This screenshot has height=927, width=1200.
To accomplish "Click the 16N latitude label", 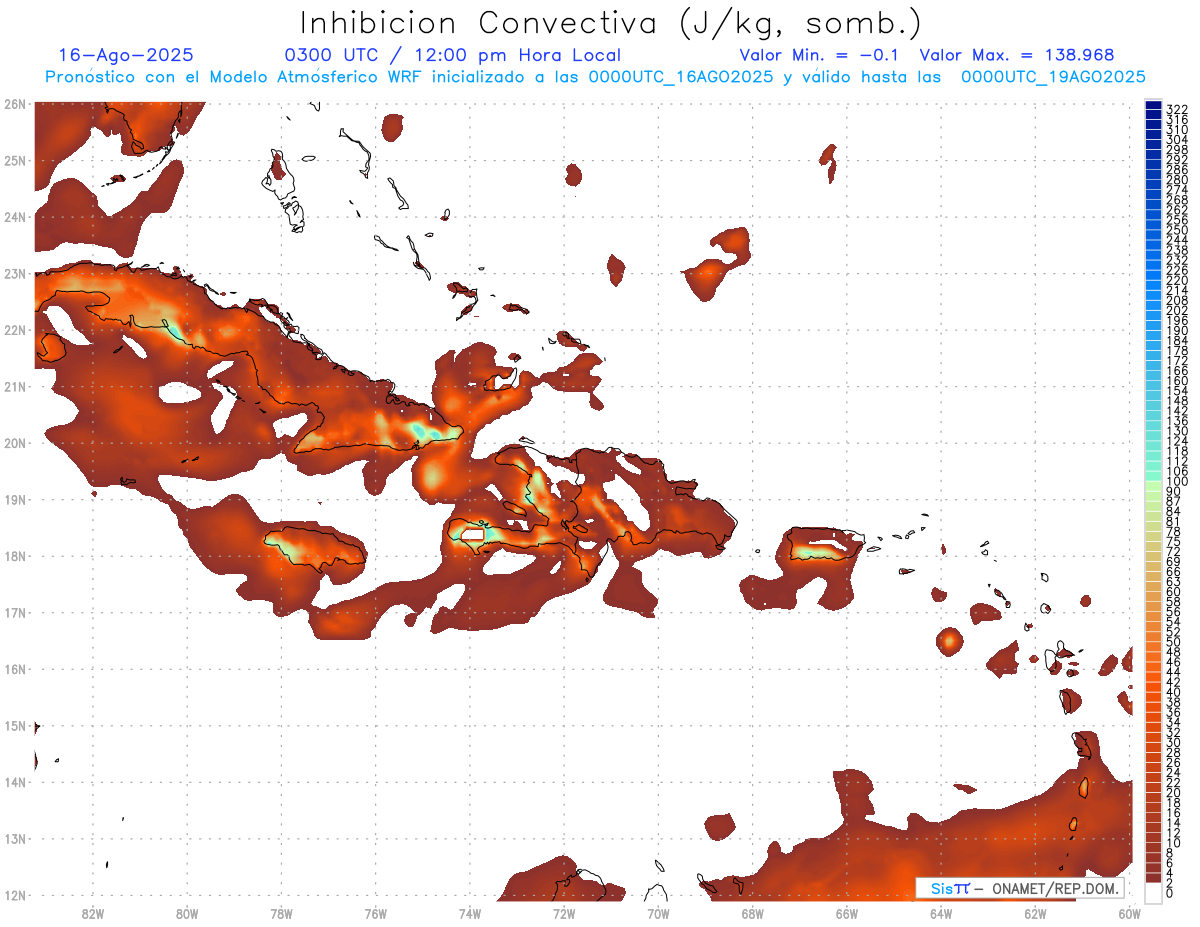I will pyautogui.click(x=14, y=669).
